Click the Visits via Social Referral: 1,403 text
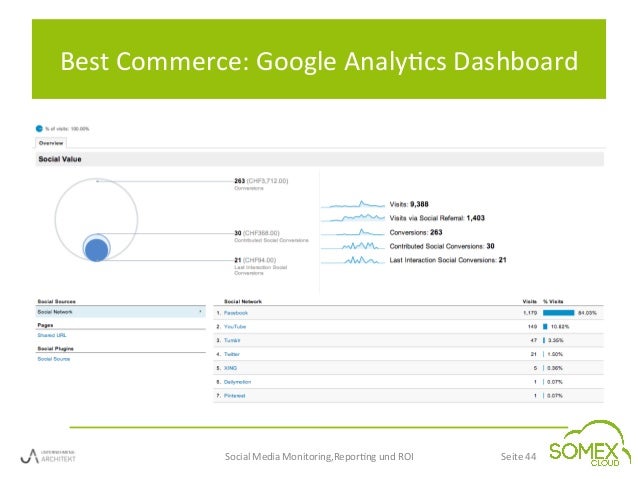This screenshot has height=479, width=638. coord(437,218)
